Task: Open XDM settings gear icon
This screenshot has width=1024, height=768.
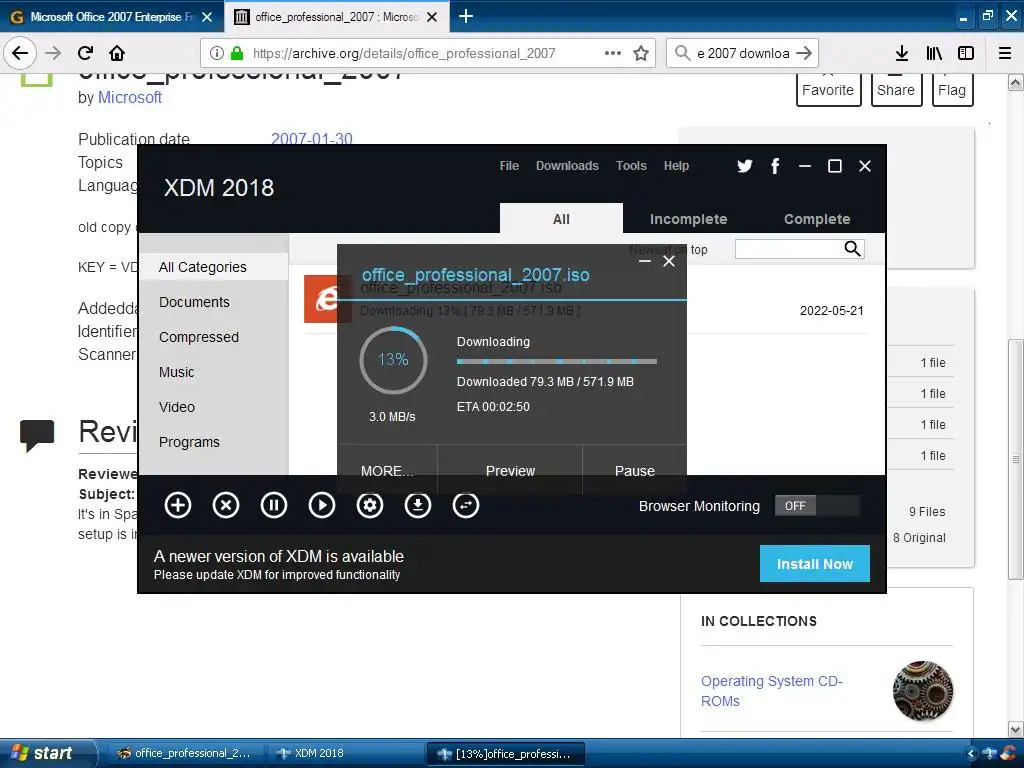Action: [x=370, y=505]
